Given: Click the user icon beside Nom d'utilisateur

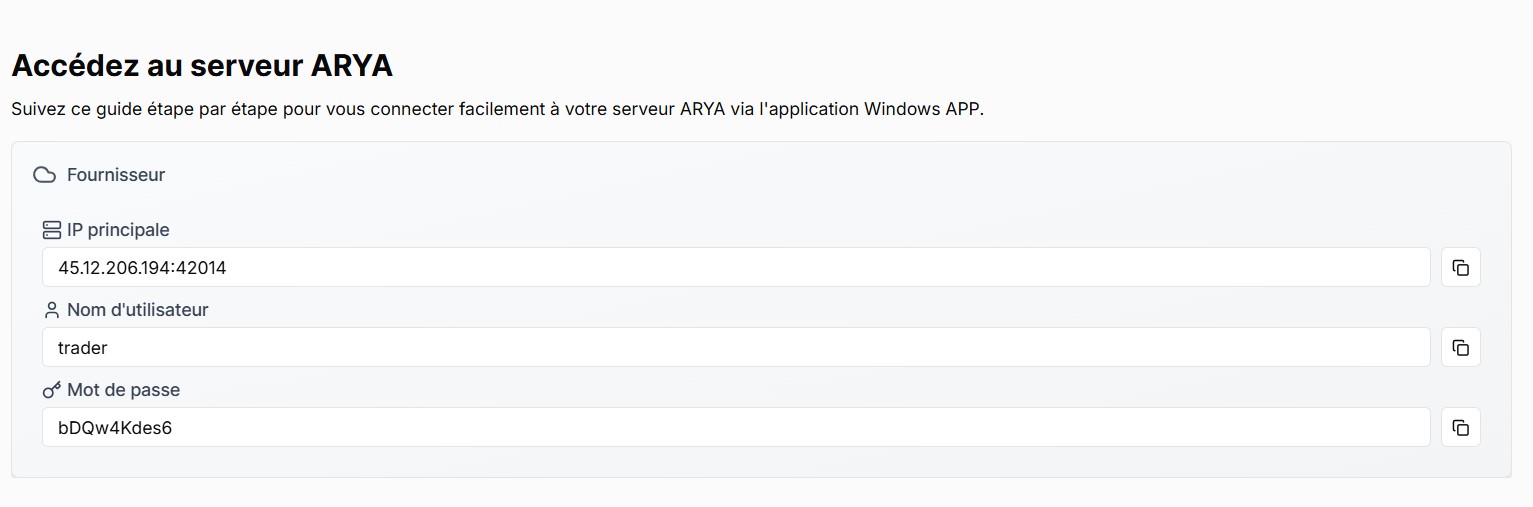Looking at the screenshot, I should pos(52,310).
